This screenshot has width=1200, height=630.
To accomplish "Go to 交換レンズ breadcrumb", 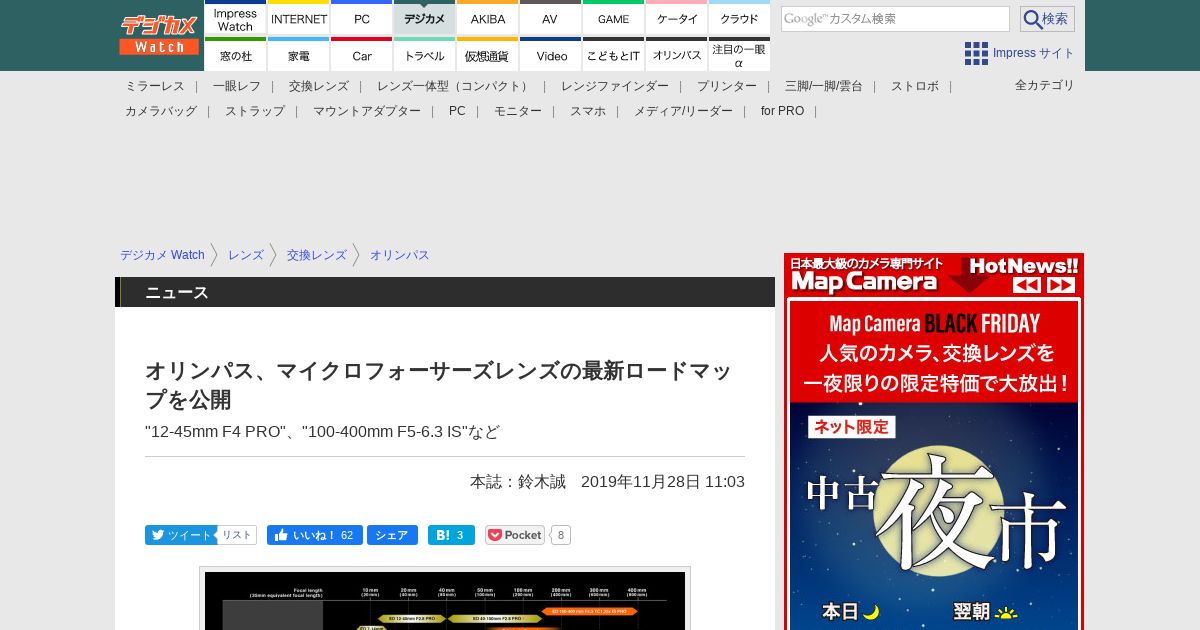I will pos(317,255).
